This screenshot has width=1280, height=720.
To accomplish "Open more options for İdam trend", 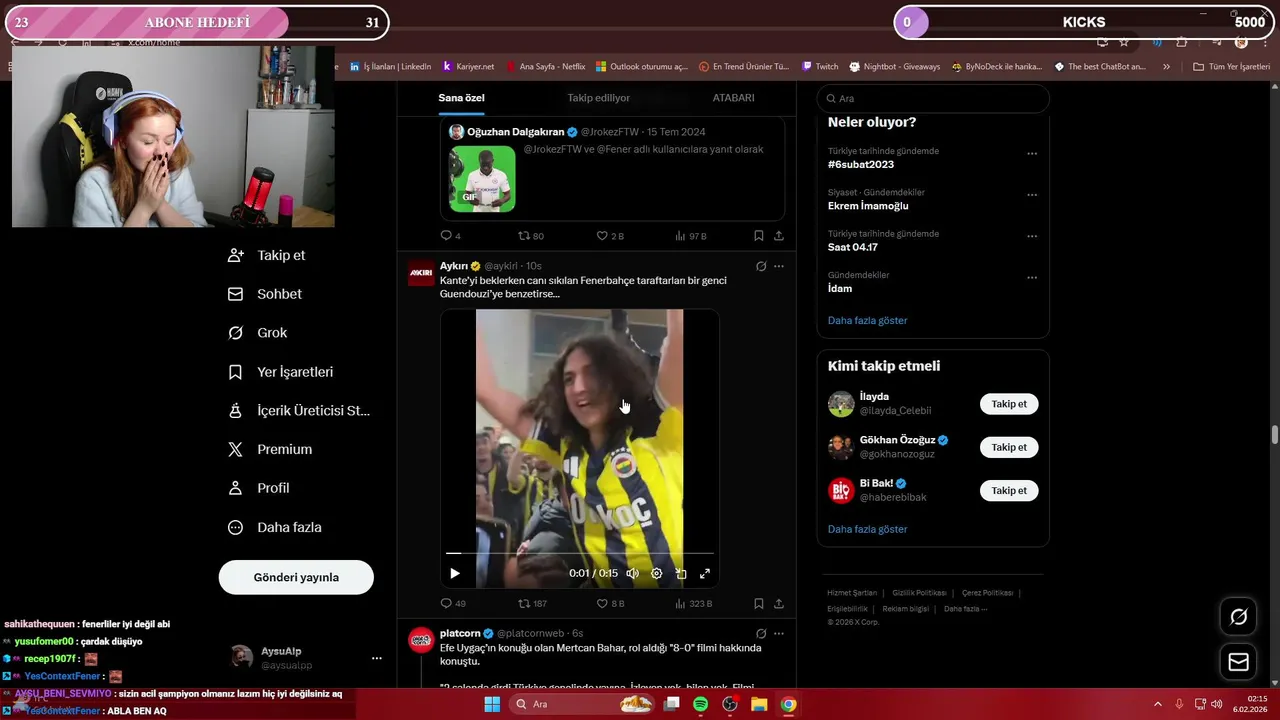I will coord(1032,278).
